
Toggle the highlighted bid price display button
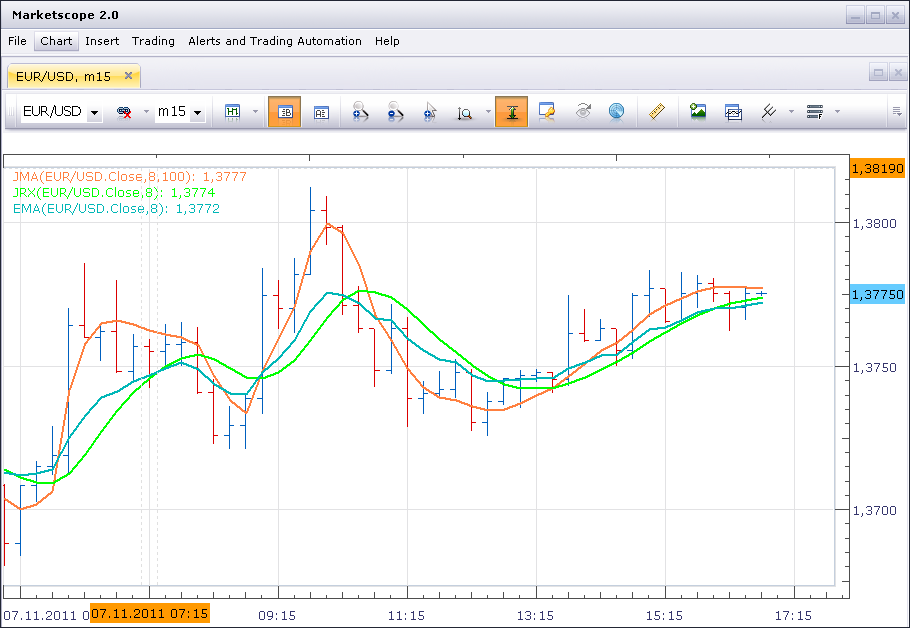click(x=284, y=111)
